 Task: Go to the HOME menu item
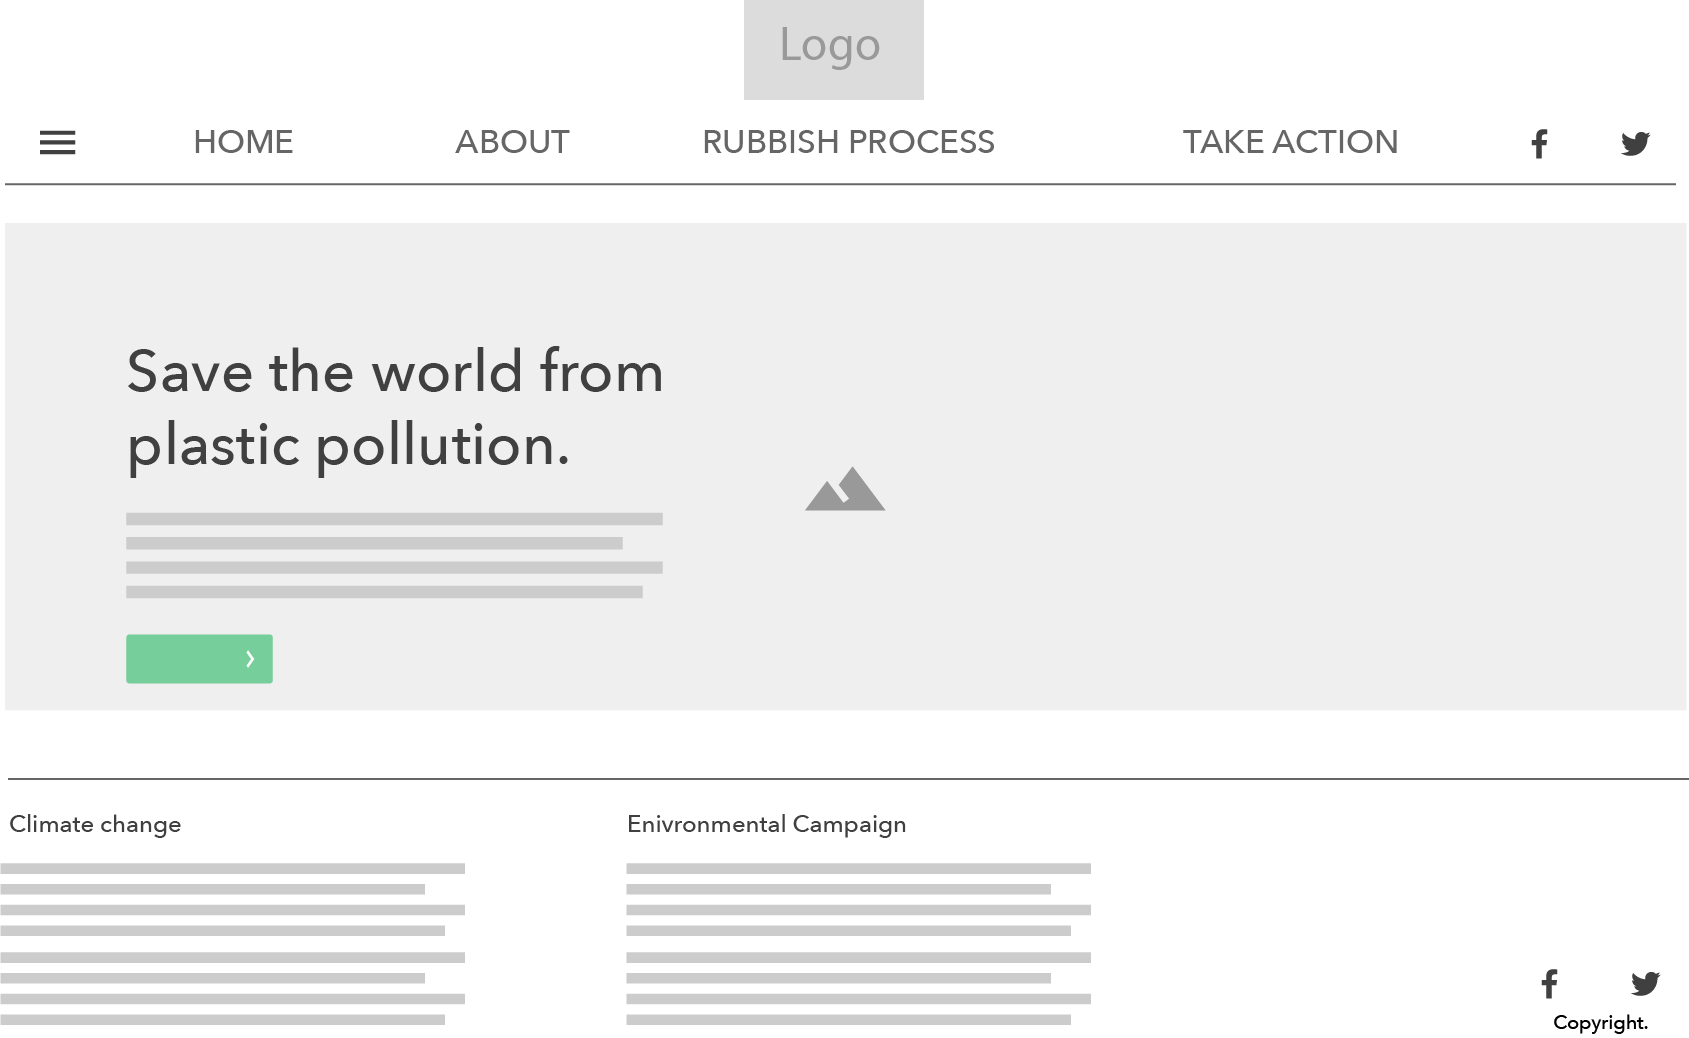243,142
